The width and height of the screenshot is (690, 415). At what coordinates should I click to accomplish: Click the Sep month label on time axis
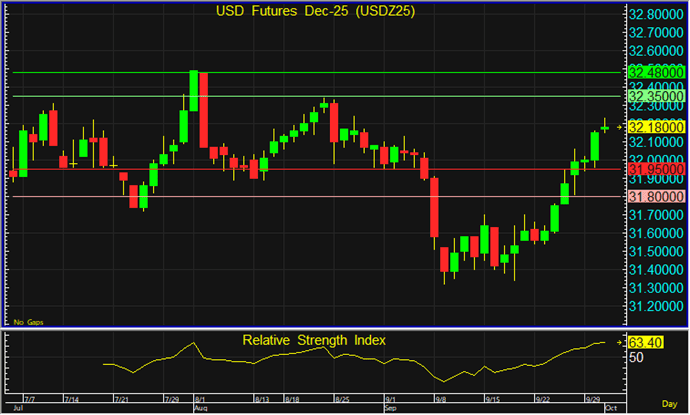391,409
